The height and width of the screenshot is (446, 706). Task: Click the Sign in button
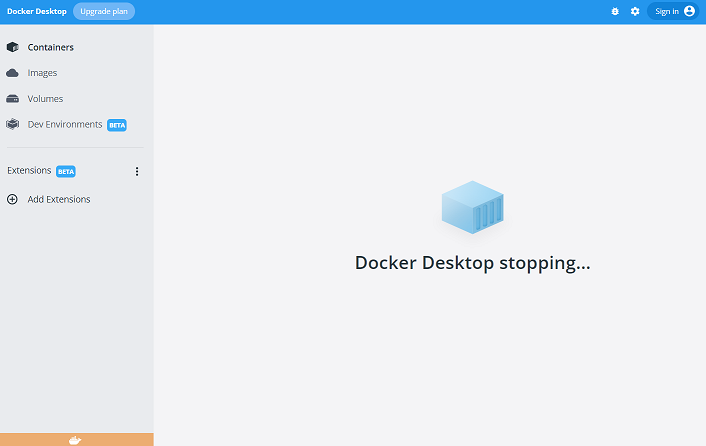click(x=673, y=11)
